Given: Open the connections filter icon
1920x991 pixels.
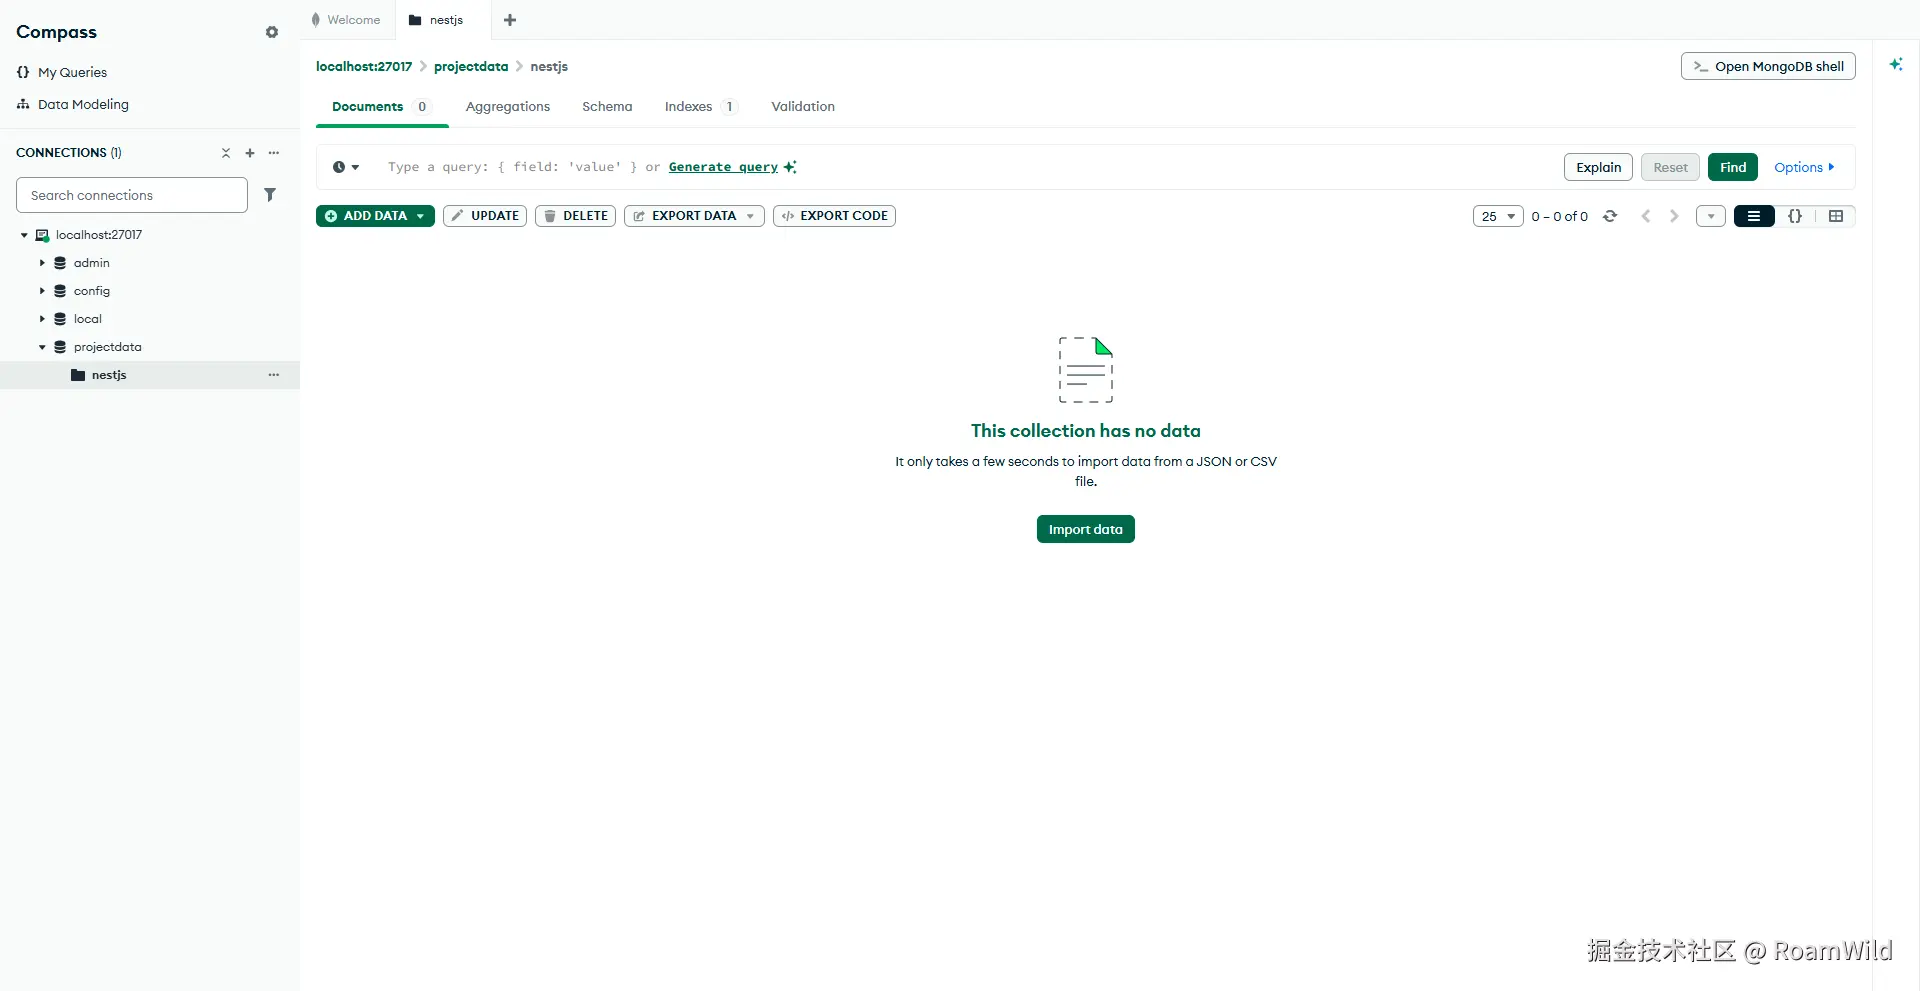Looking at the screenshot, I should [270, 195].
